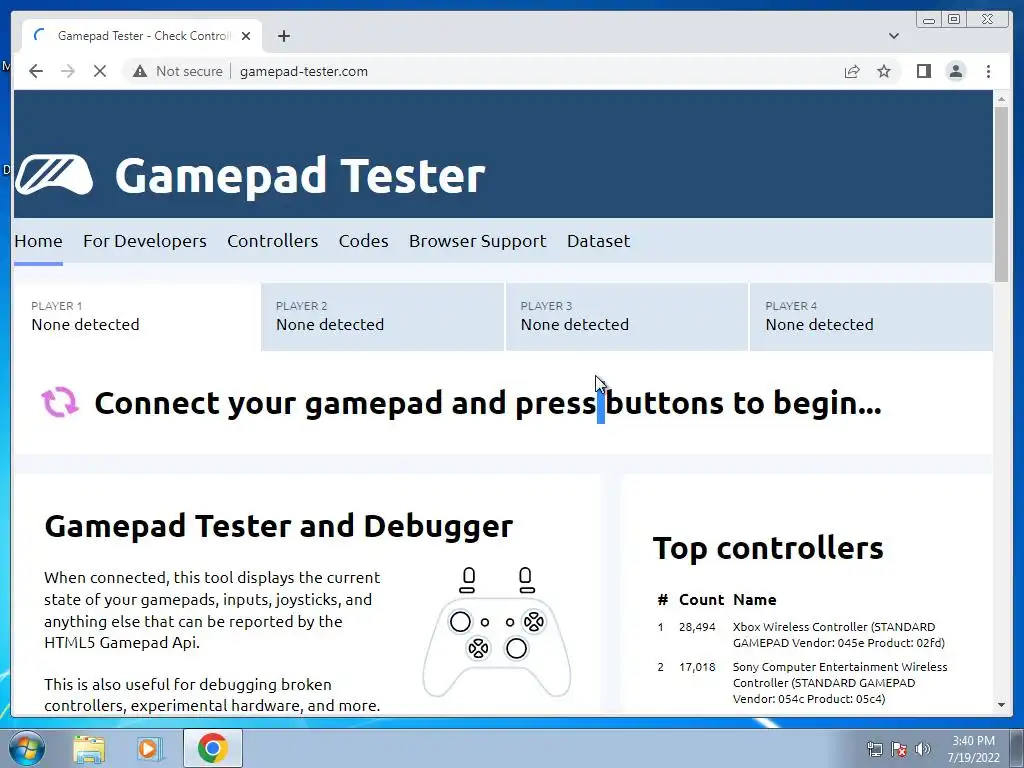Go back with the browser back arrow

click(36, 71)
